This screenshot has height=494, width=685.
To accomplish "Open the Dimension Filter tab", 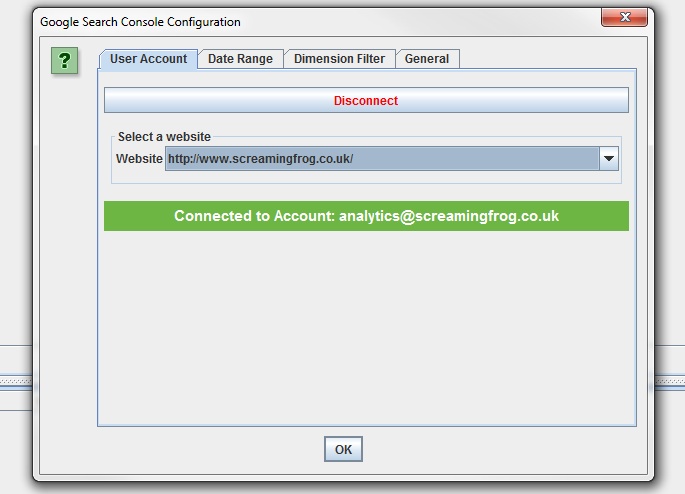I will click(339, 59).
